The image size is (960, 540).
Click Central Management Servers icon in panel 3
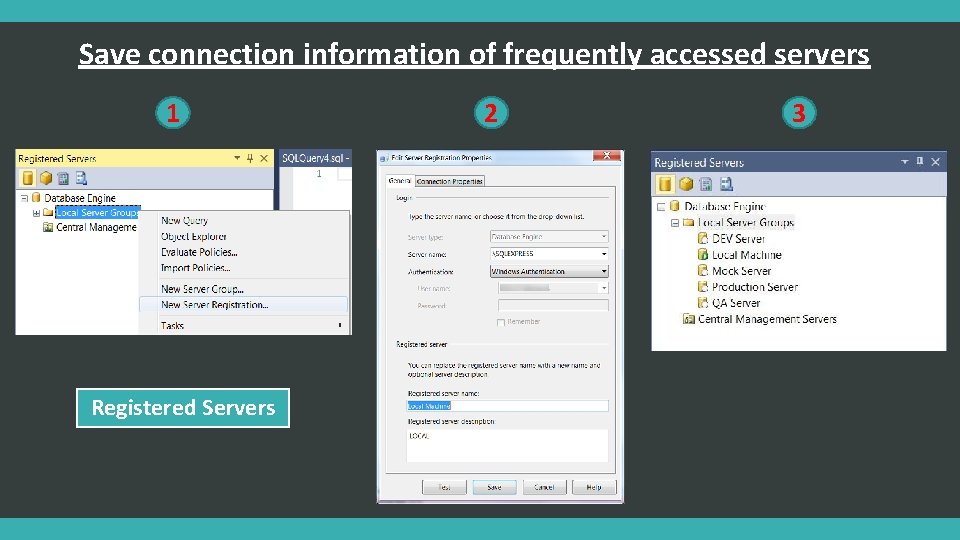coord(689,318)
